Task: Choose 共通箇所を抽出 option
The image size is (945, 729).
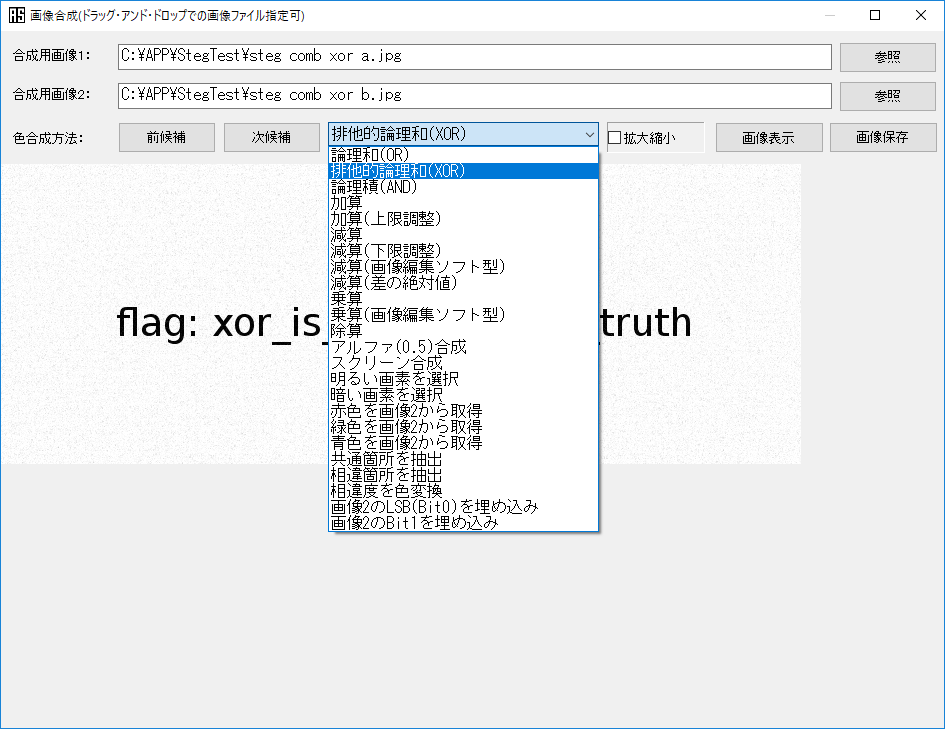Action: pyautogui.click(x=463, y=458)
